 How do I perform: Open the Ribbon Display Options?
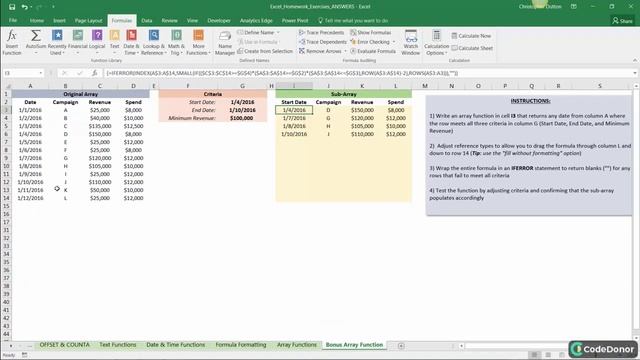pyautogui.click(x=573, y=7)
